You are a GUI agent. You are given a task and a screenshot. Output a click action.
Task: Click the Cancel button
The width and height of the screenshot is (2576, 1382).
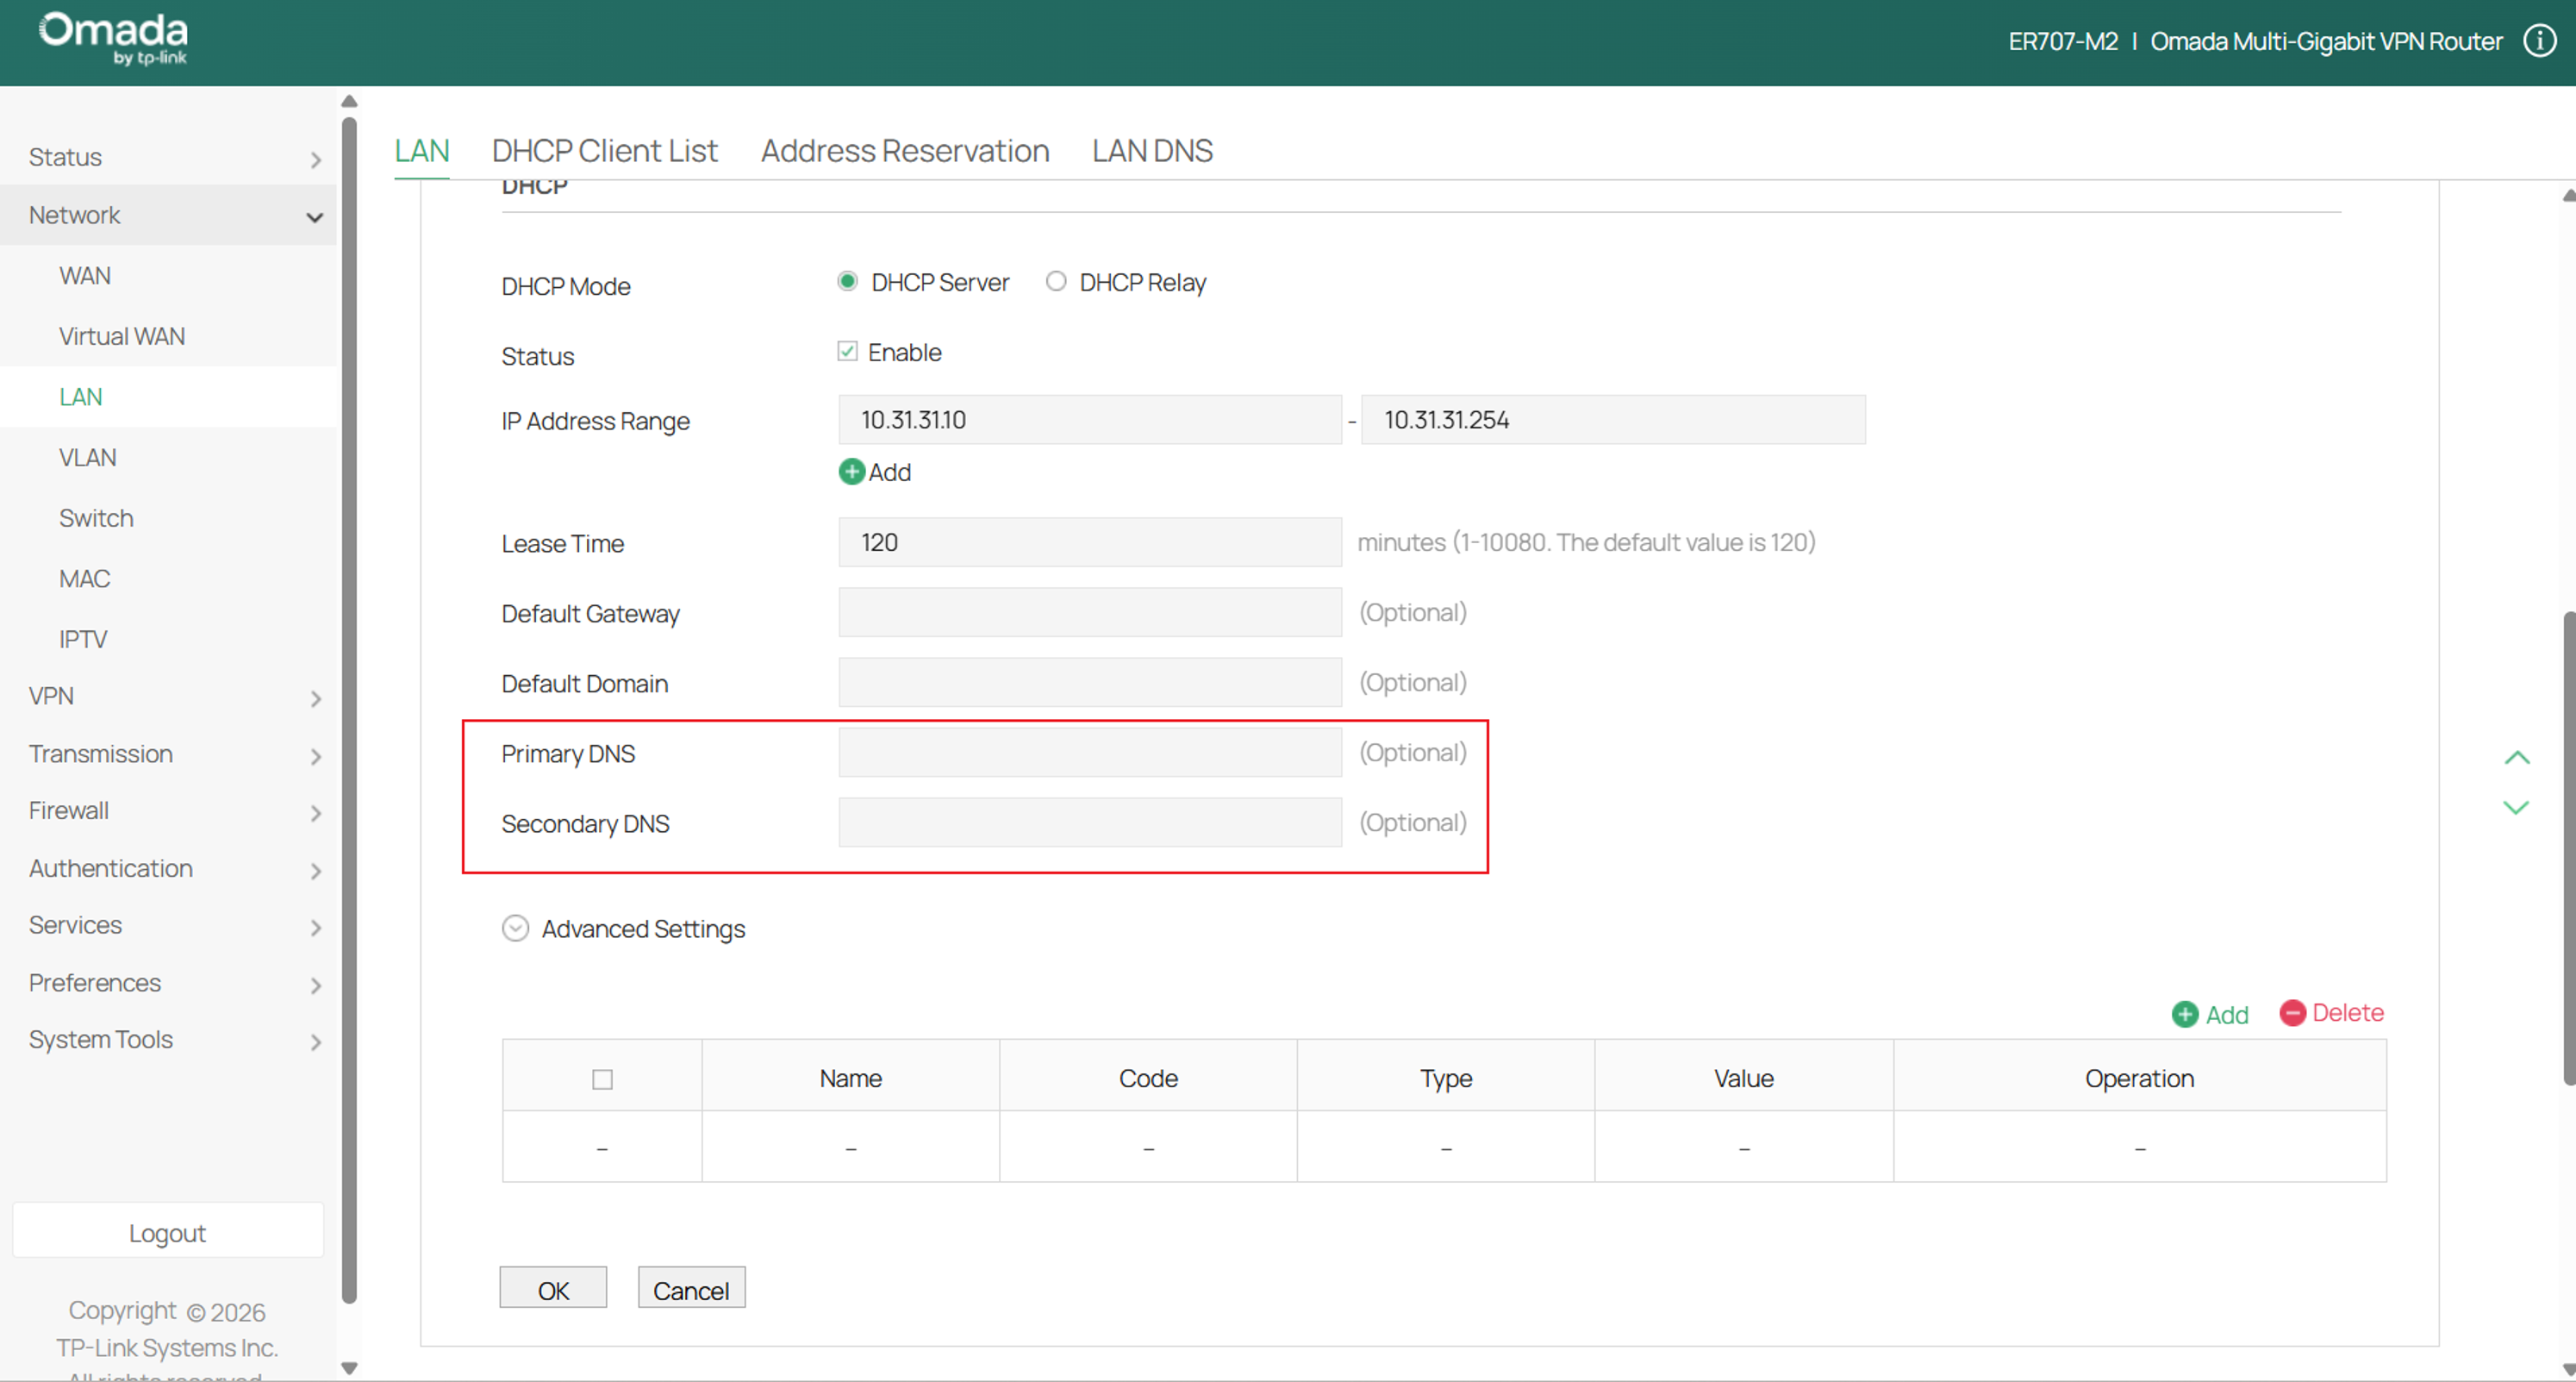[691, 1289]
